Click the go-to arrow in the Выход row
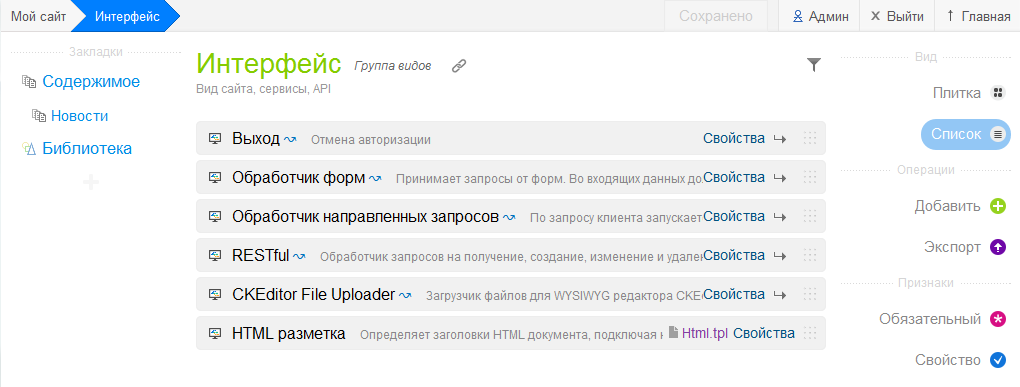 (x=780, y=139)
